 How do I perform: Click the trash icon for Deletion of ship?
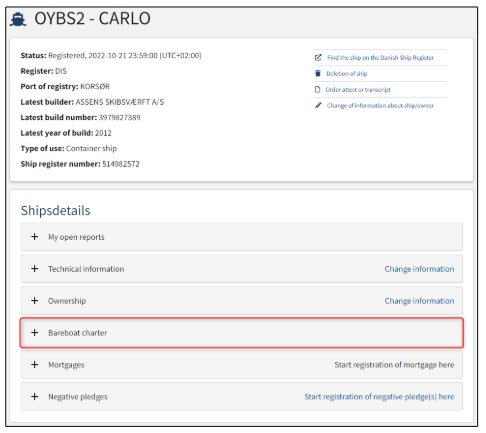(x=318, y=73)
